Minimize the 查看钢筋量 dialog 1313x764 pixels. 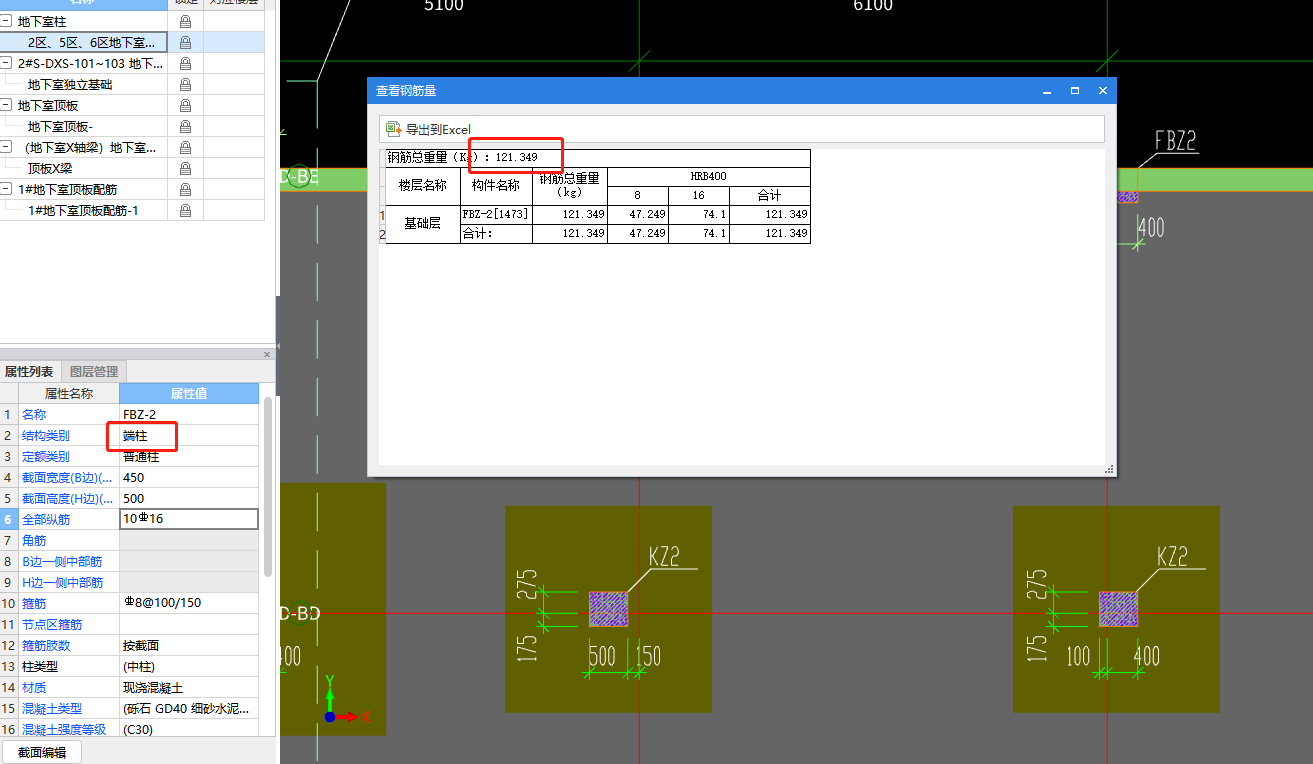[x=1047, y=91]
